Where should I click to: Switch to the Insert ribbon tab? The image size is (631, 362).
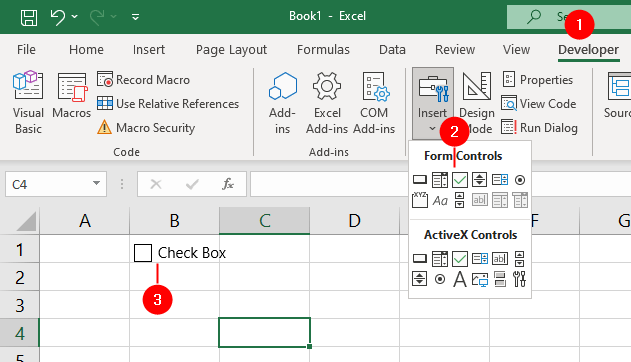pos(149,49)
